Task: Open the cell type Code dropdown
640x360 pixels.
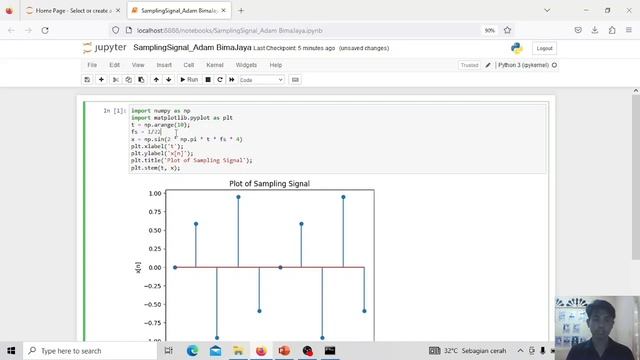Action: point(261,80)
